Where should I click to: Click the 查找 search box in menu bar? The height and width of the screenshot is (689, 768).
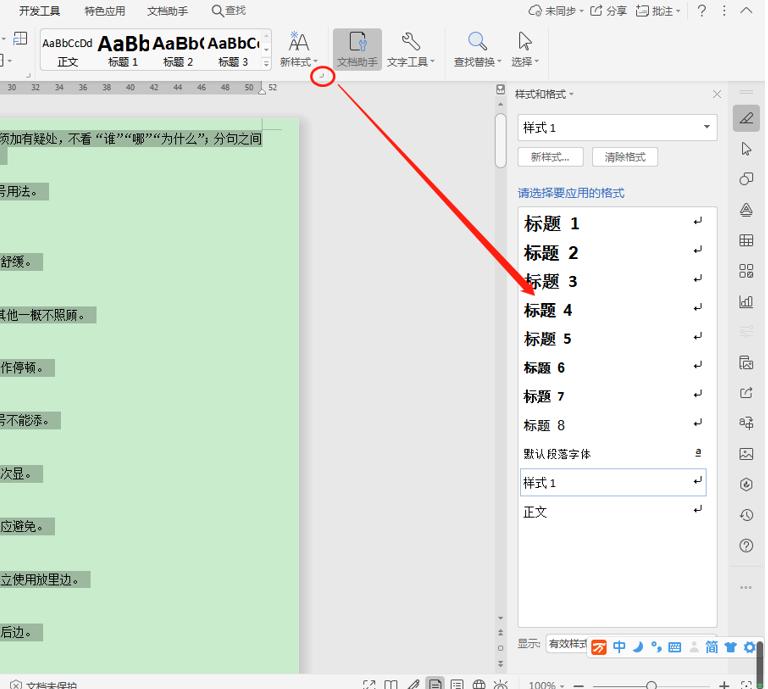229,10
